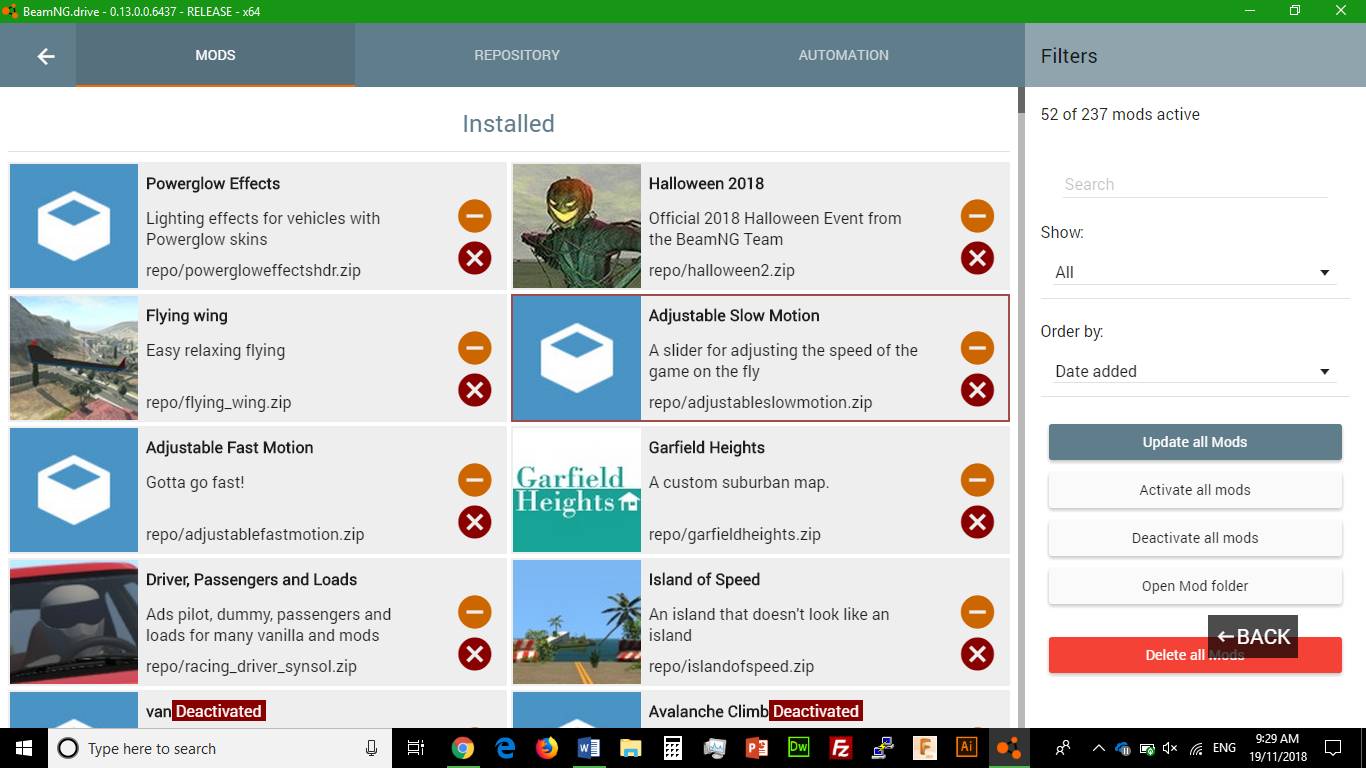Open the Order by Date added dropdown
This screenshot has width=1366, height=768.
click(x=1195, y=371)
